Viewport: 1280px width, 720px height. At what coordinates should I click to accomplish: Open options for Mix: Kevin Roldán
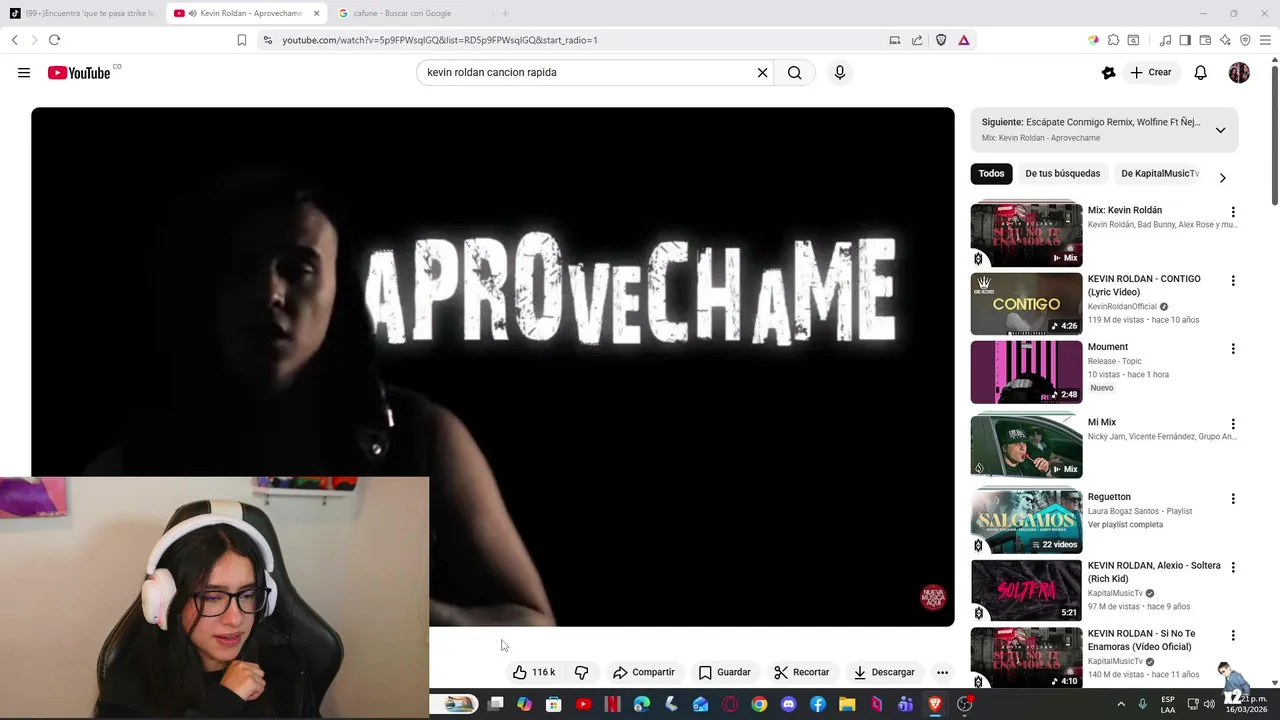click(1233, 212)
